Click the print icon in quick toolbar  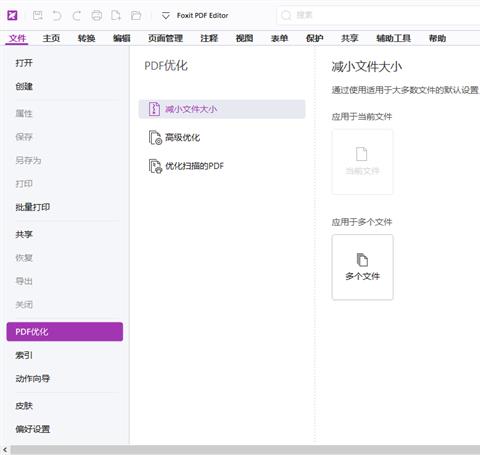[97, 15]
